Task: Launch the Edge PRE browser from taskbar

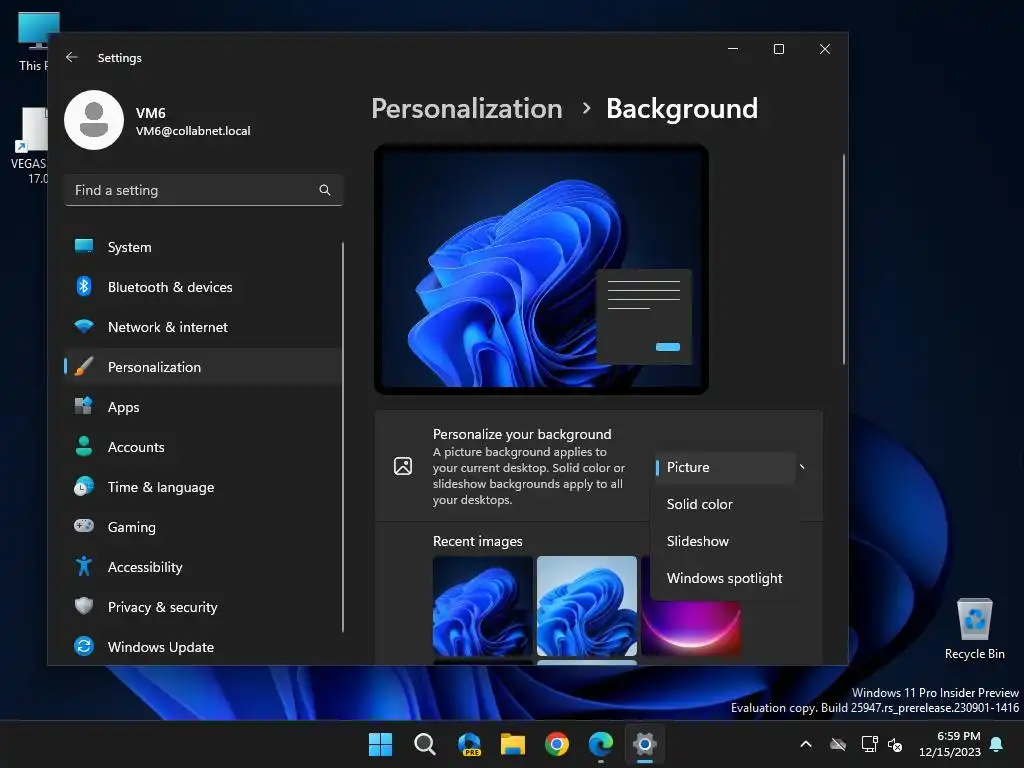Action: point(469,744)
